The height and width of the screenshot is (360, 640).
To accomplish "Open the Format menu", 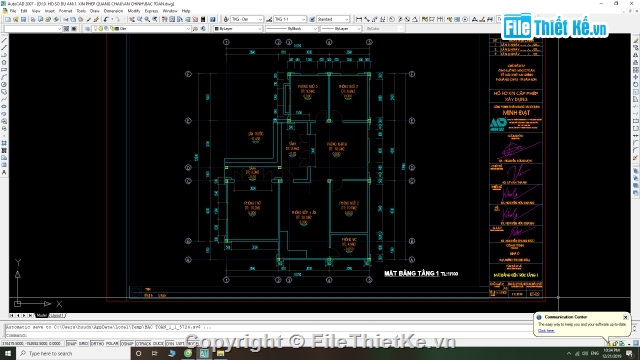I will [65, 11].
